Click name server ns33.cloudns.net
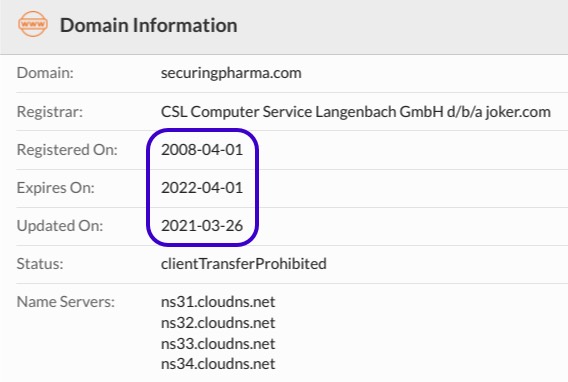Screen dimensions: 568x382 pos(218,344)
